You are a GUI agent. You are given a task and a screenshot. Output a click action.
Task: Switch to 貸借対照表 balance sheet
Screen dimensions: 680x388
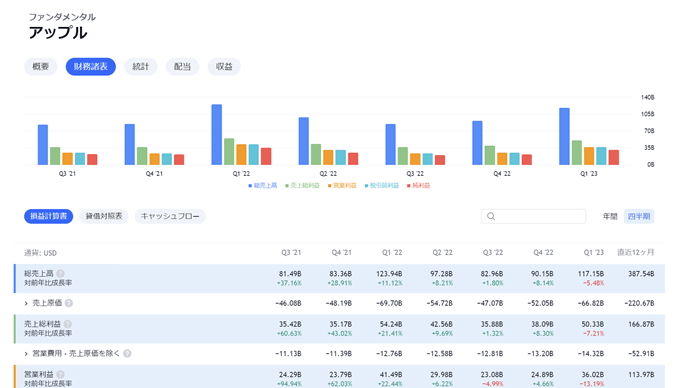click(x=104, y=216)
